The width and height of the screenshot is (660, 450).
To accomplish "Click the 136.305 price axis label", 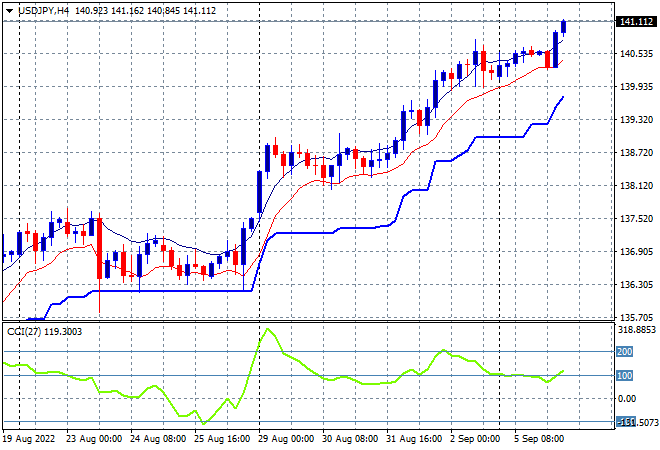I will coord(636,285).
